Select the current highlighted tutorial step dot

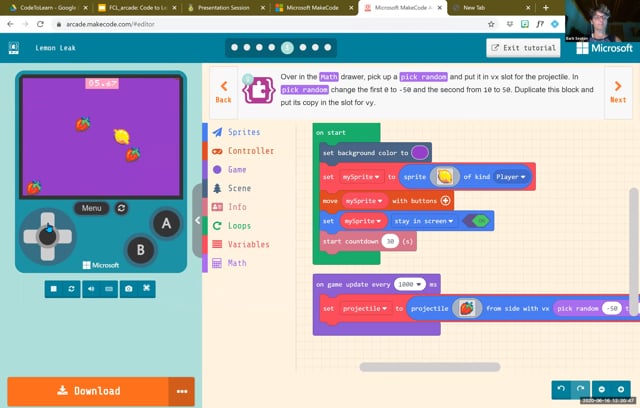pyautogui.click(x=287, y=48)
